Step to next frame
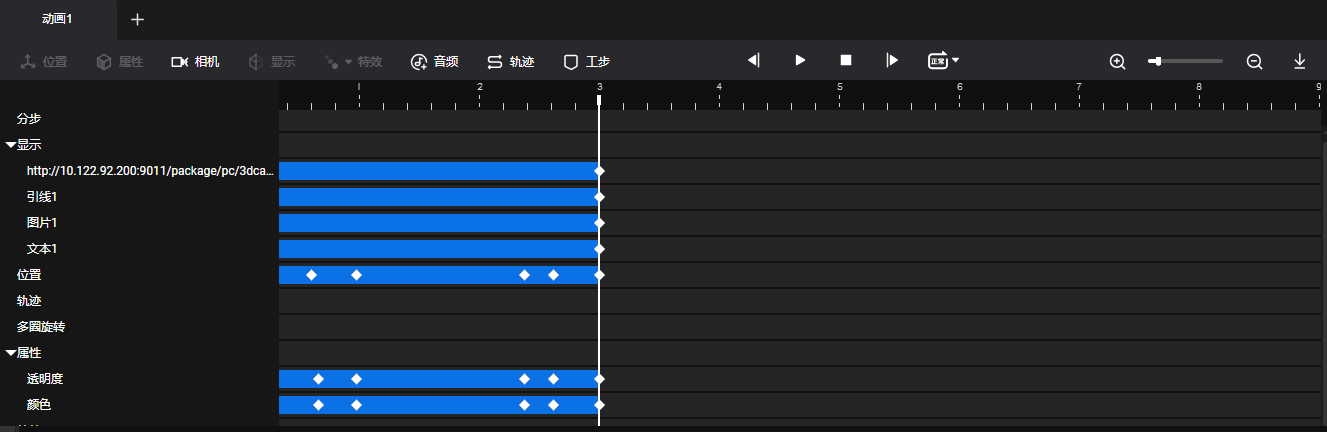 pos(892,60)
